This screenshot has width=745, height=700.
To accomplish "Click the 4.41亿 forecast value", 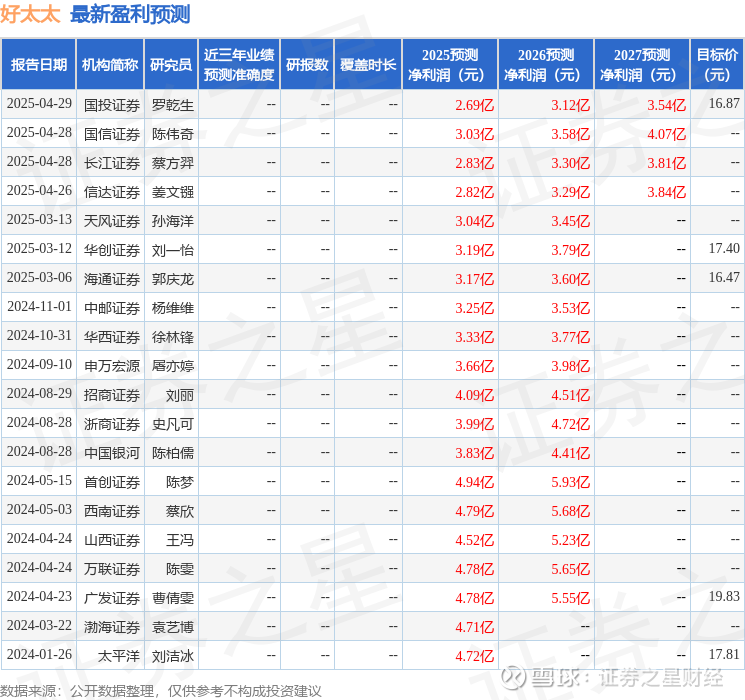I will (571, 453).
